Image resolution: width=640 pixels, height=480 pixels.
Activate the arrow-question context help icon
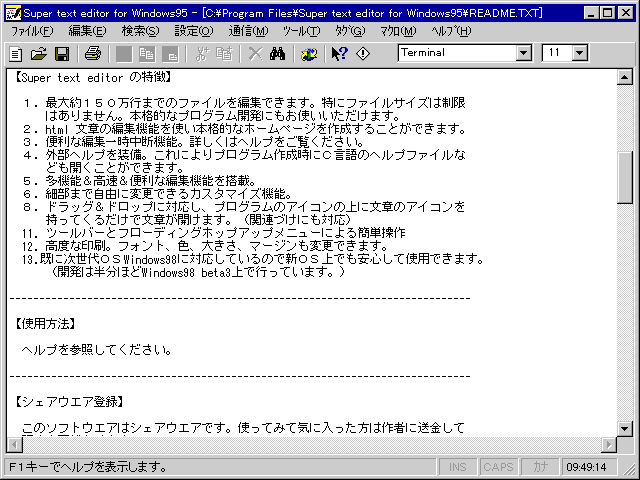[340, 54]
